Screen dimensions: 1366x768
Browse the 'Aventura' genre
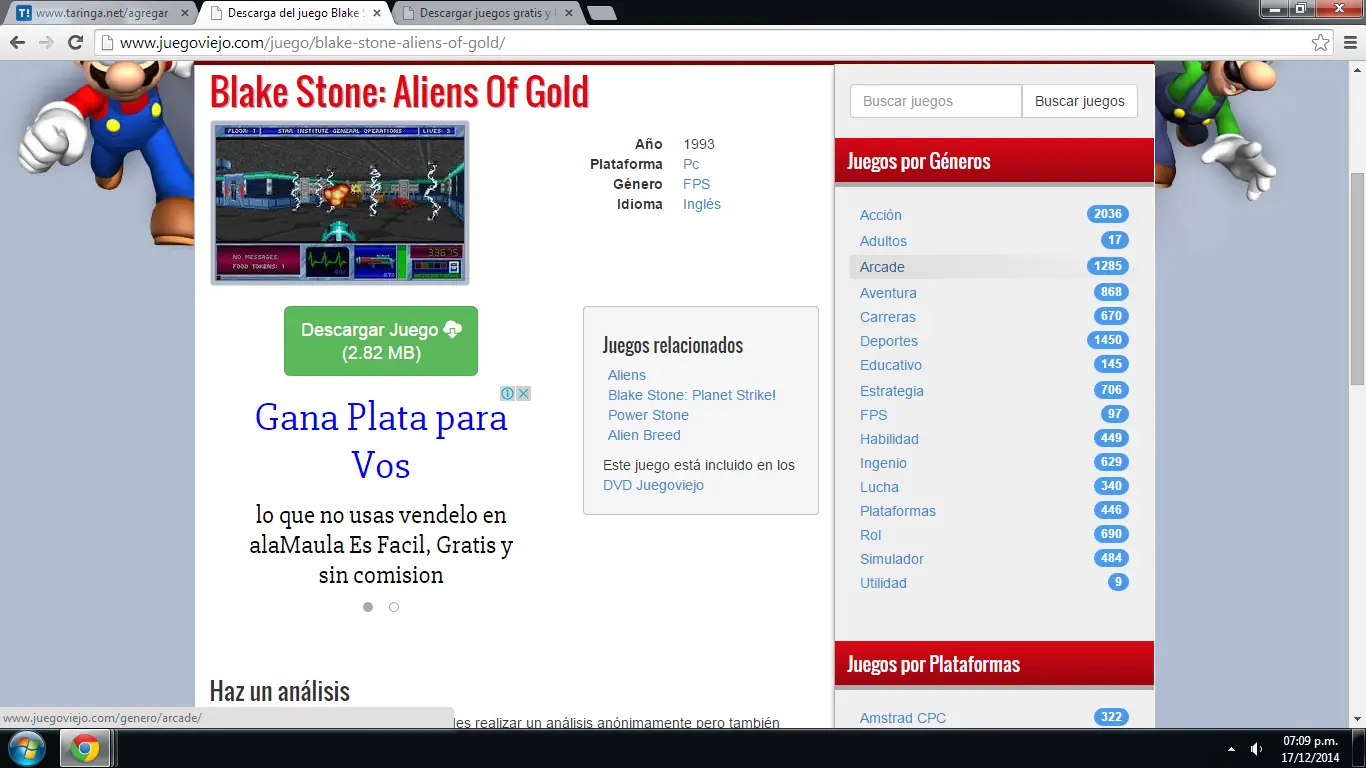pos(888,293)
